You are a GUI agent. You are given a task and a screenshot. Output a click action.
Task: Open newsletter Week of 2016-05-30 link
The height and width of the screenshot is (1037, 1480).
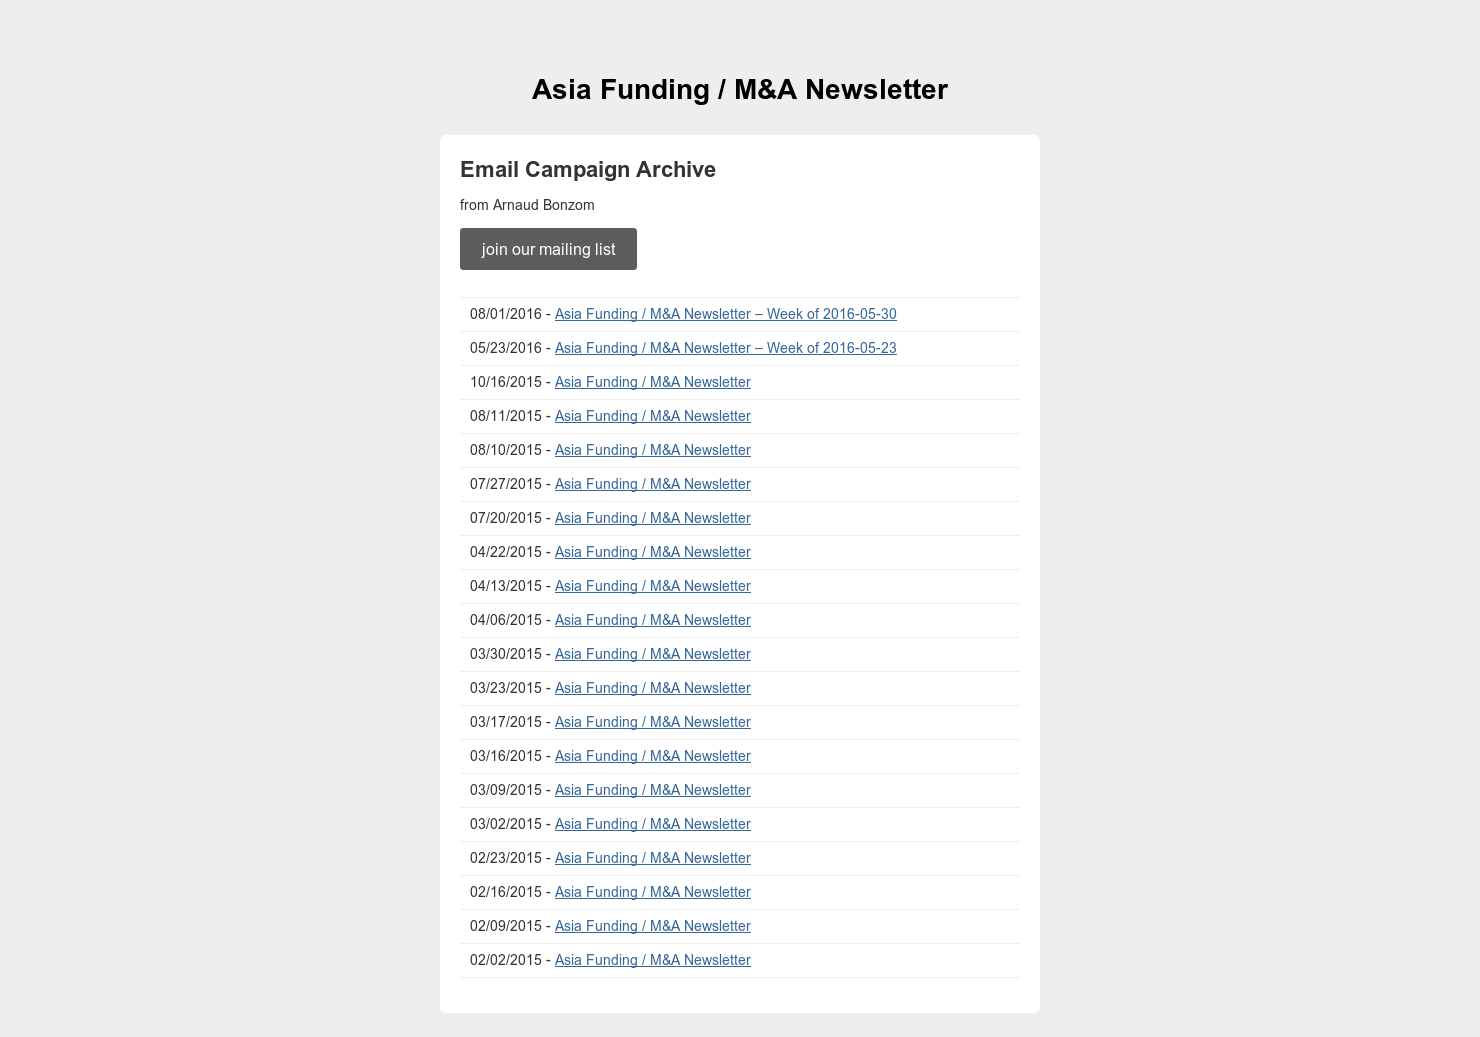pos(726,314)
